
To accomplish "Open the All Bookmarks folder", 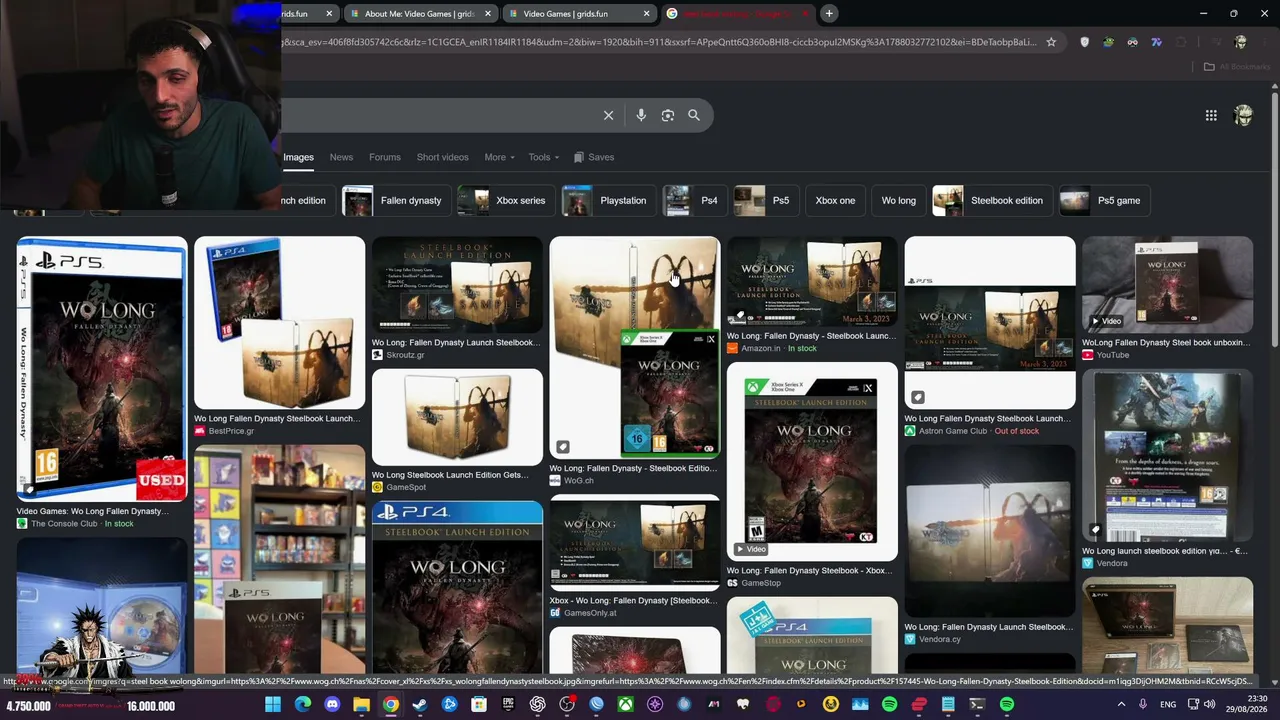I will click(x=1237, y=67).
